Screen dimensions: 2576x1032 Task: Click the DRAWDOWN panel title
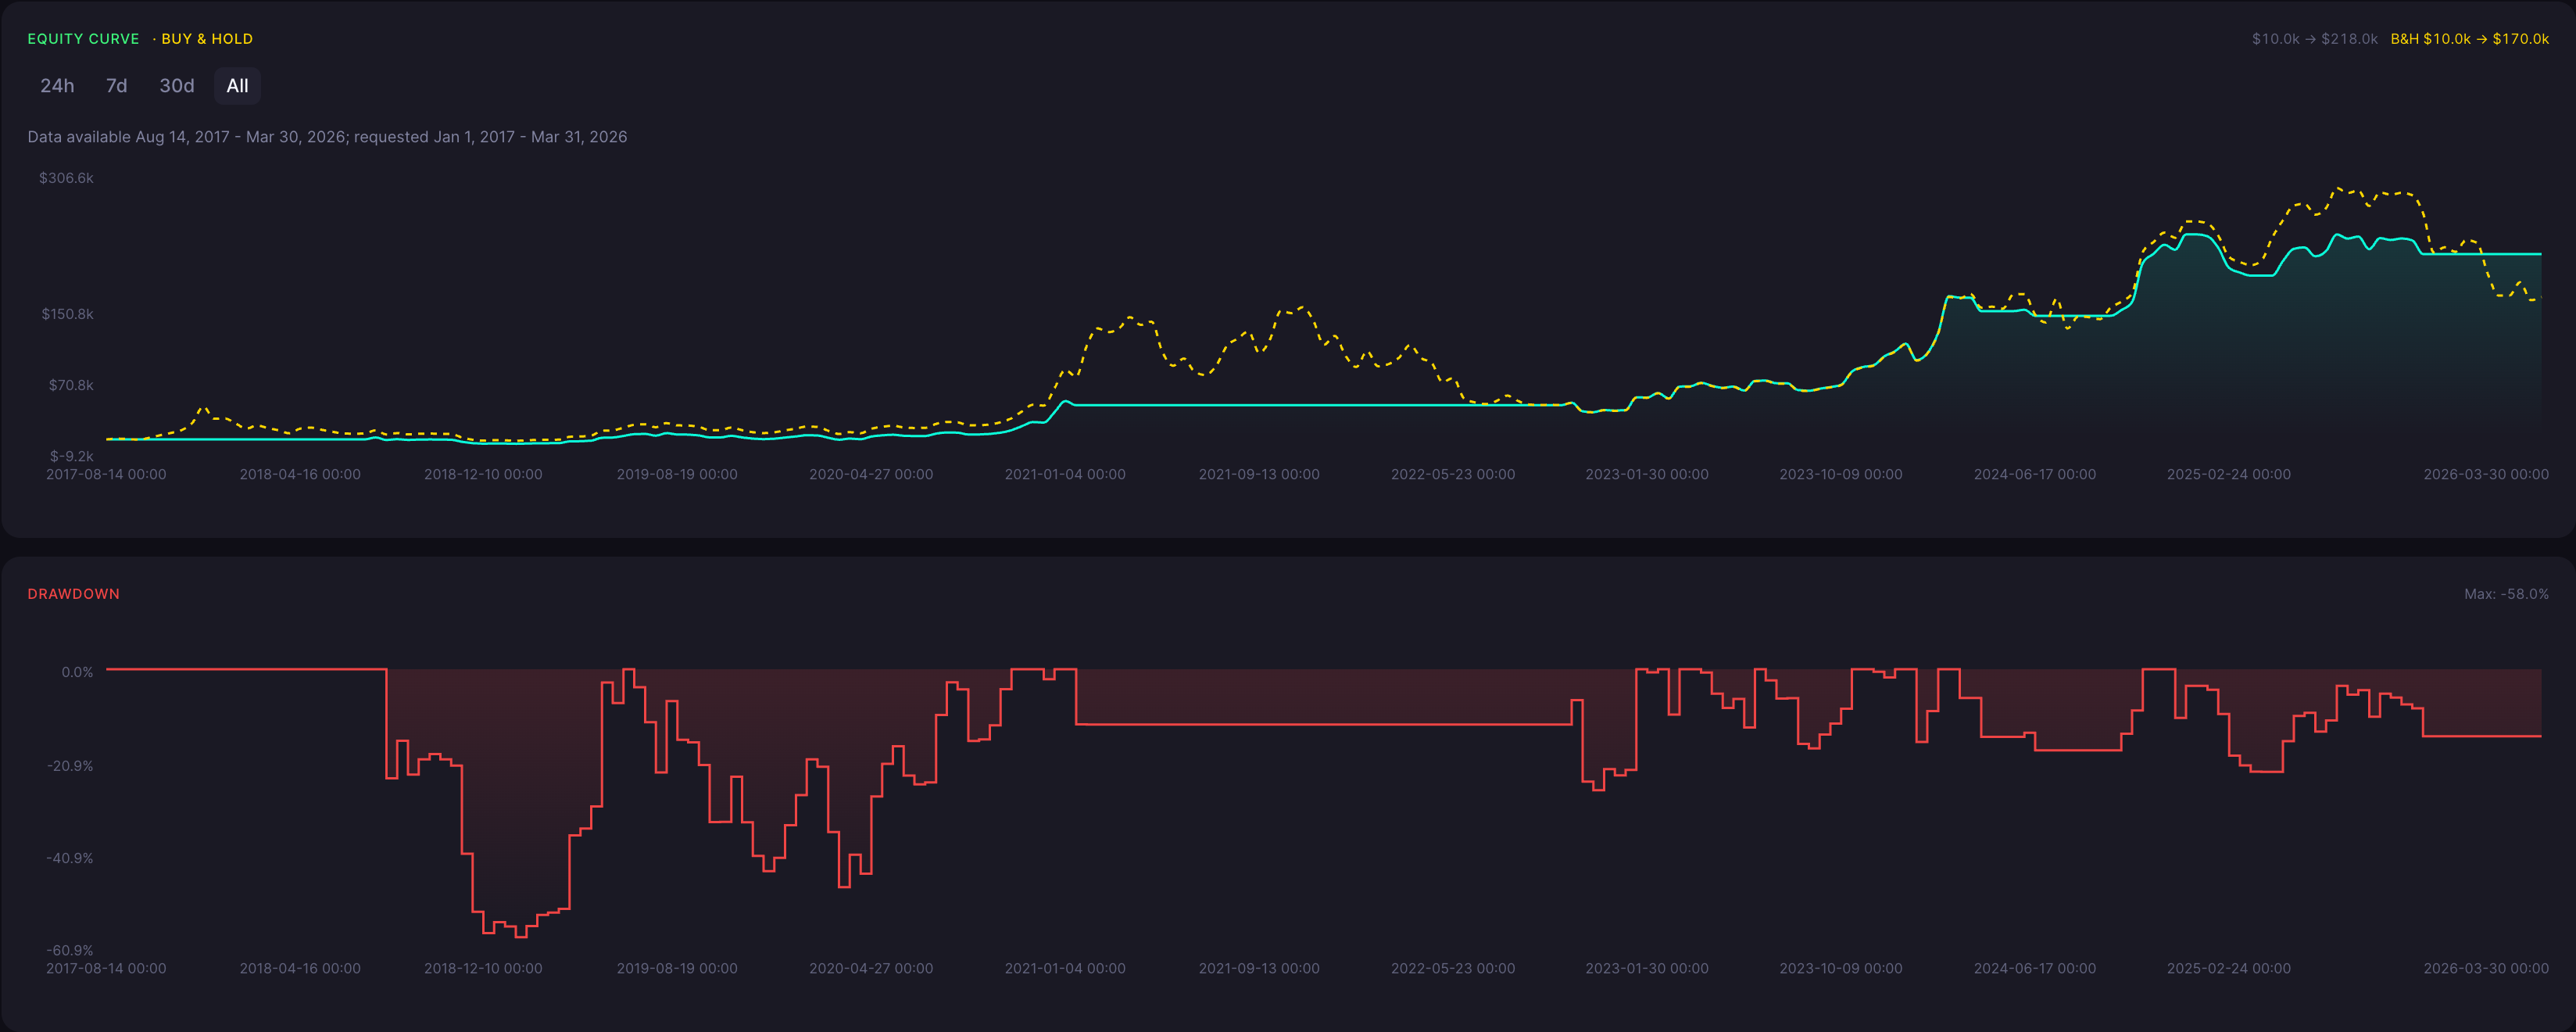(73, 594)
